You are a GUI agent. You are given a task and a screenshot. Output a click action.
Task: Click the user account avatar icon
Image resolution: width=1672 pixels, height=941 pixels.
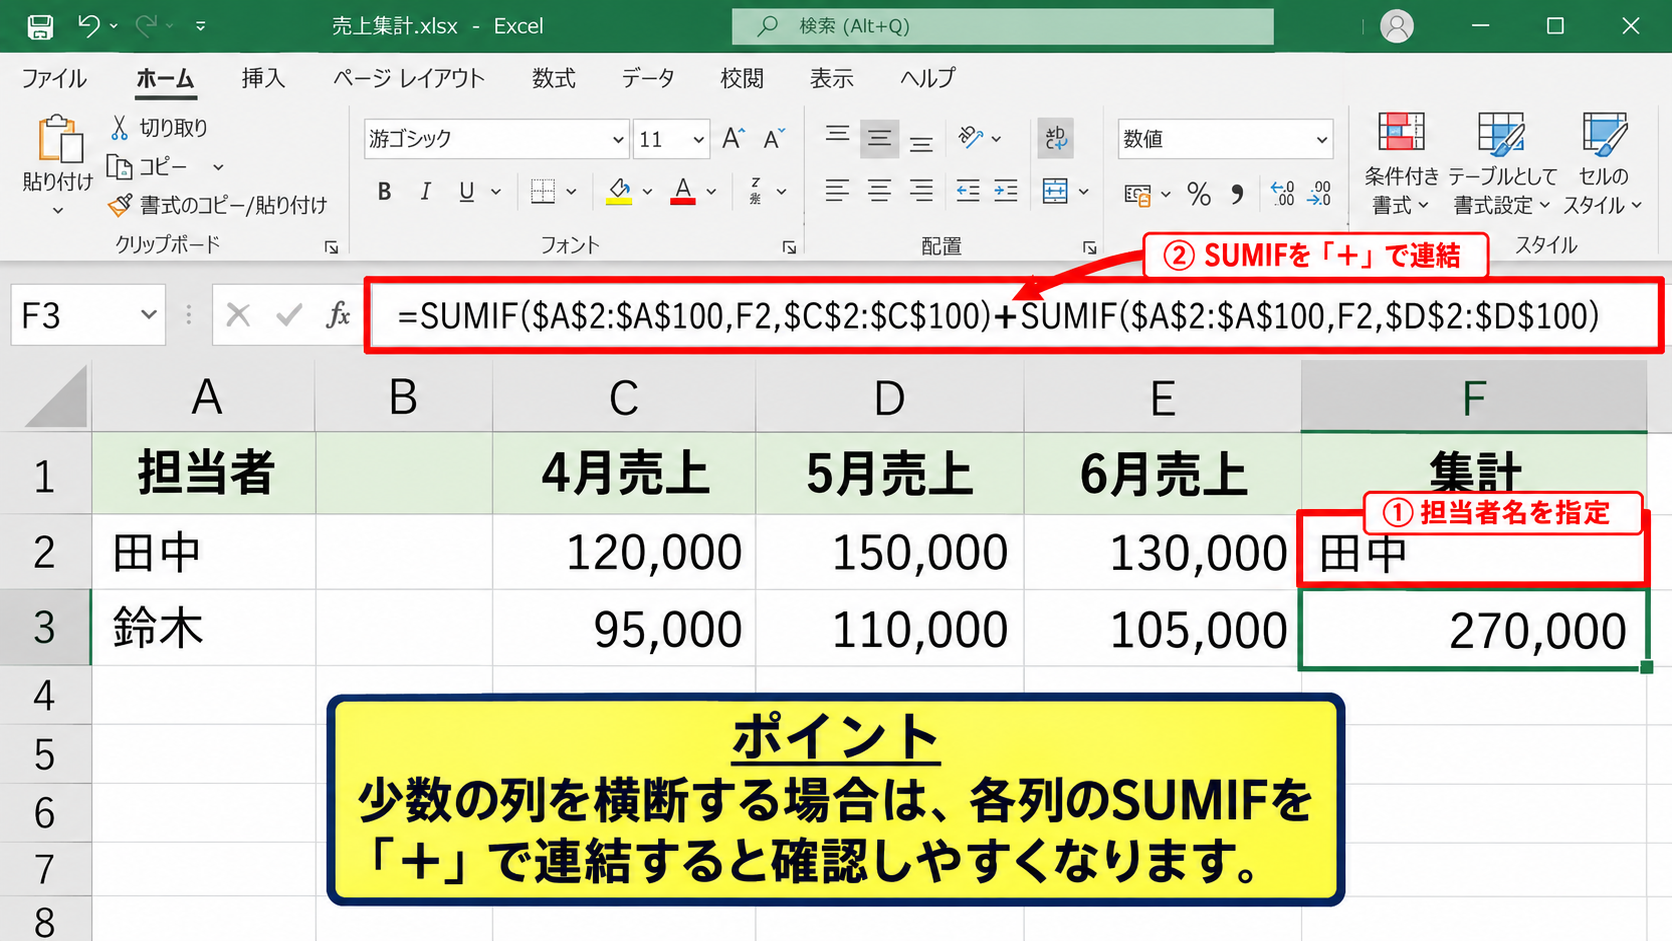point(1396,26)
